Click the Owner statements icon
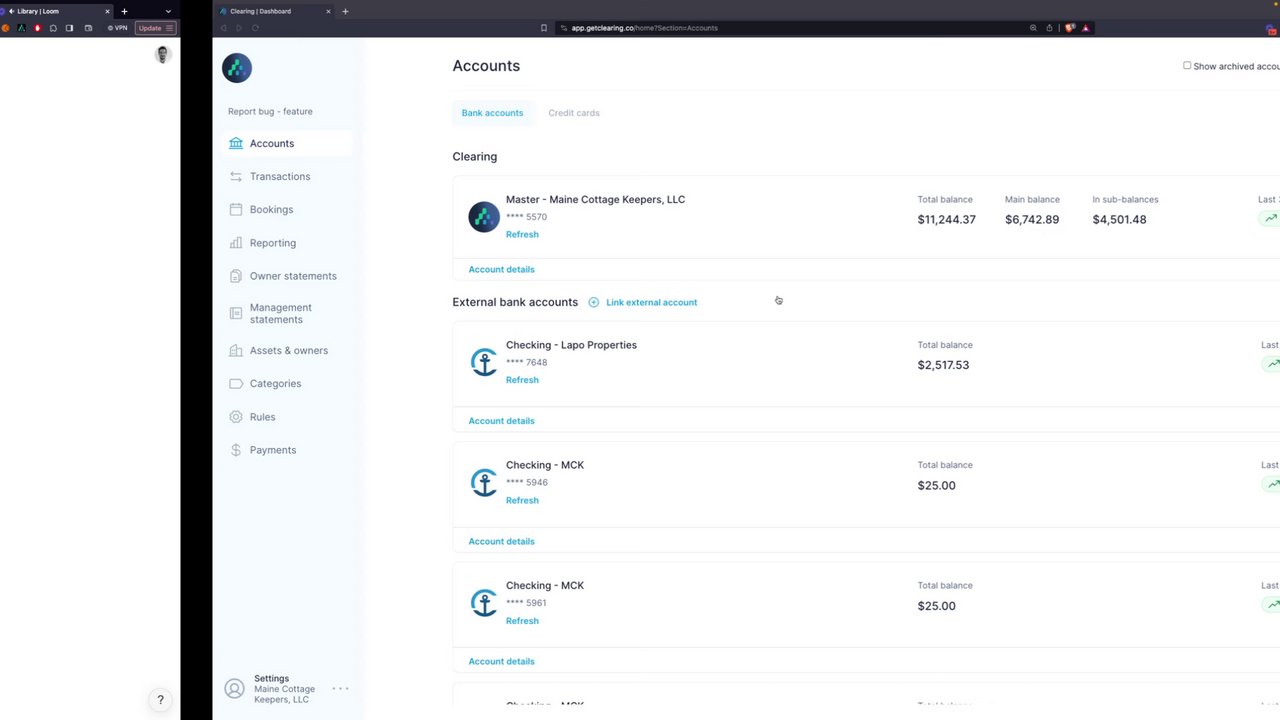The width and height of the screenshot is (1280, 720). tap(236, 276)
